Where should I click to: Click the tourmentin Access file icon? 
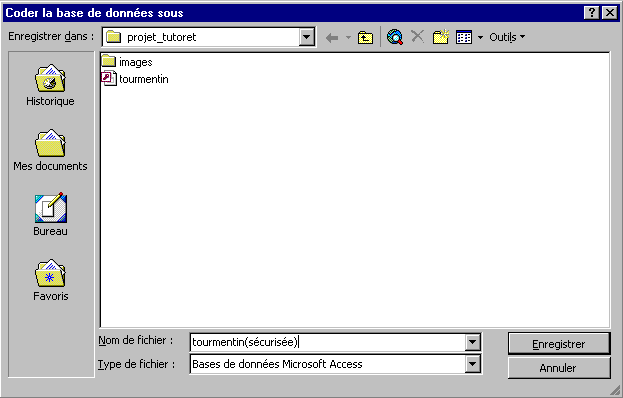pyautogui.click(x=109, y=78)
